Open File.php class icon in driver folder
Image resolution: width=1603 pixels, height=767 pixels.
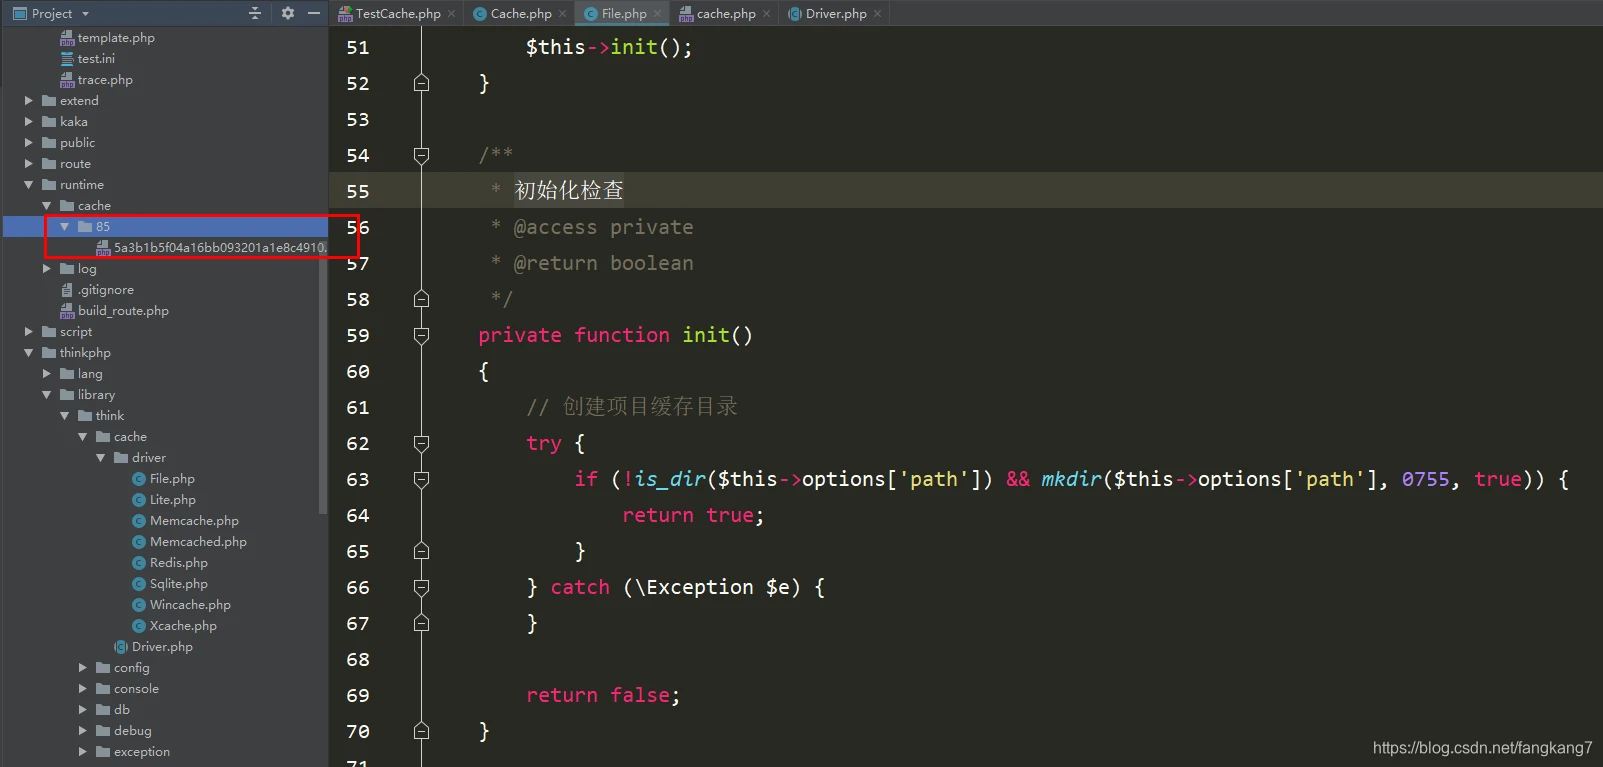point(139,479)
